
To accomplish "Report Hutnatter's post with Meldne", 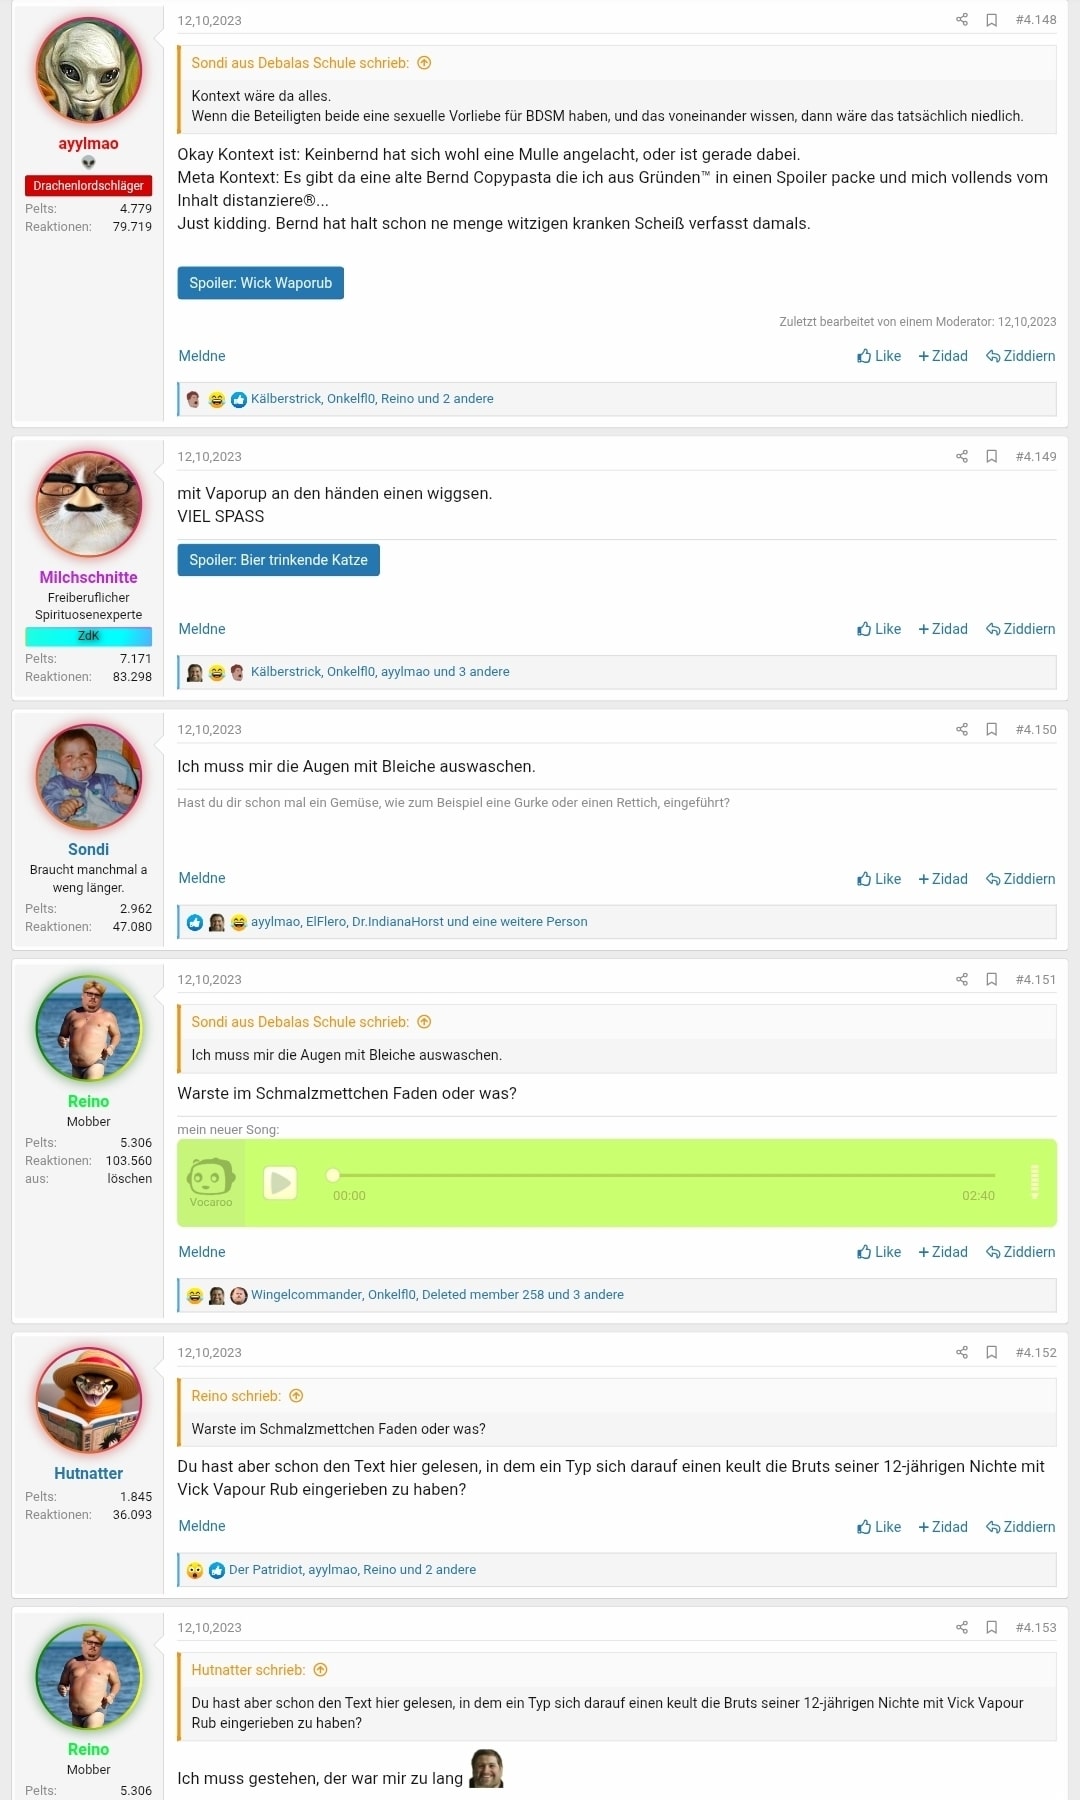I will (202, 1526).
